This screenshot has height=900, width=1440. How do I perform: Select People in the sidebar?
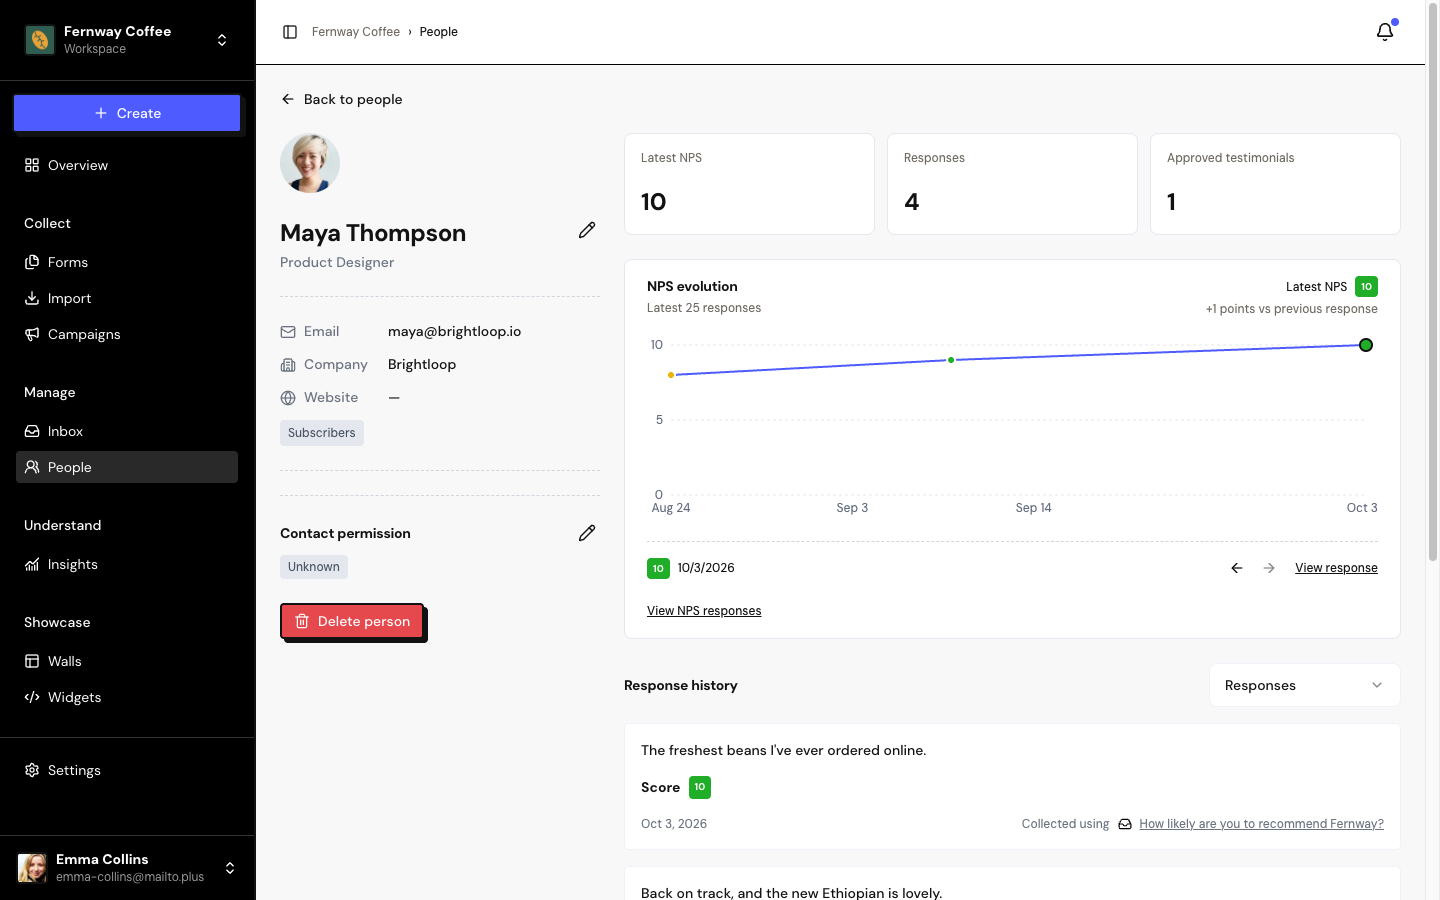click(127, 467)
